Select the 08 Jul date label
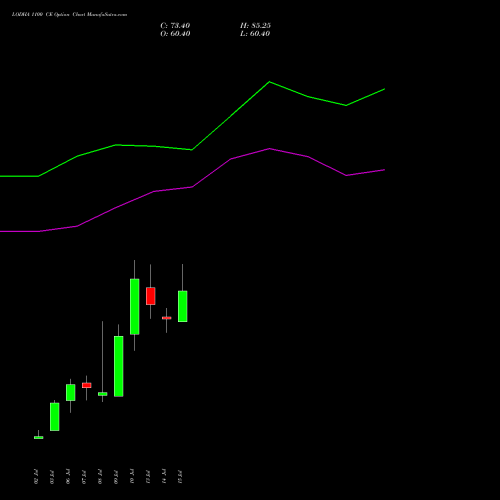 [100, 477]
